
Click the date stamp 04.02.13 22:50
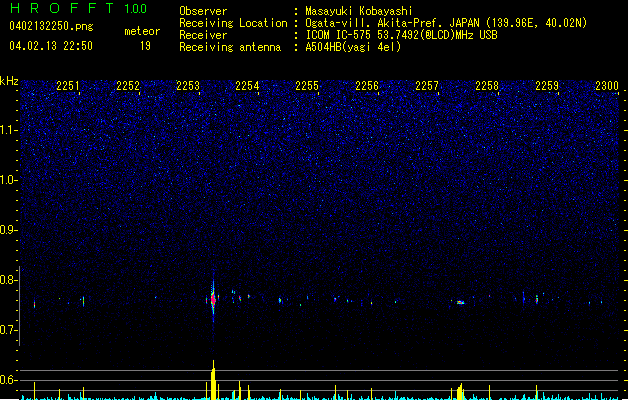pyautogui.click(x=51, y=46)
